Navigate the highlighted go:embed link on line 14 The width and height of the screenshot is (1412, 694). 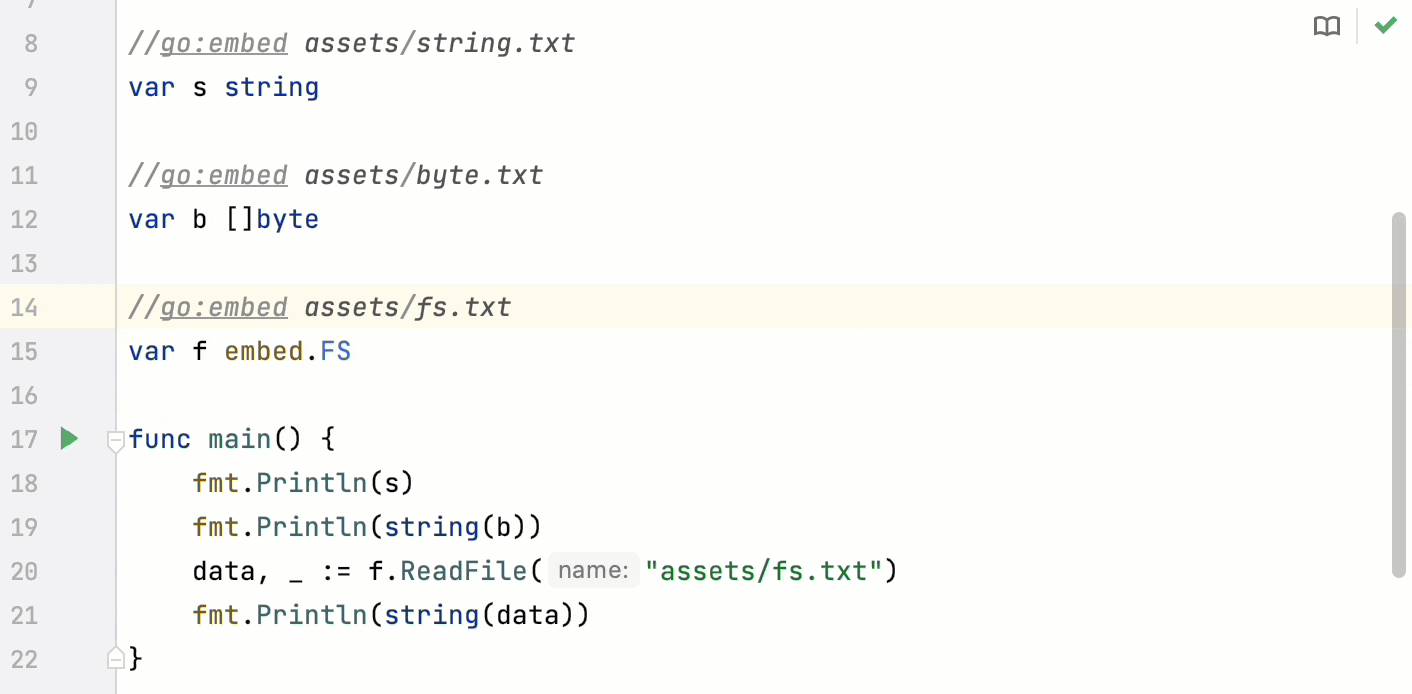224,307
